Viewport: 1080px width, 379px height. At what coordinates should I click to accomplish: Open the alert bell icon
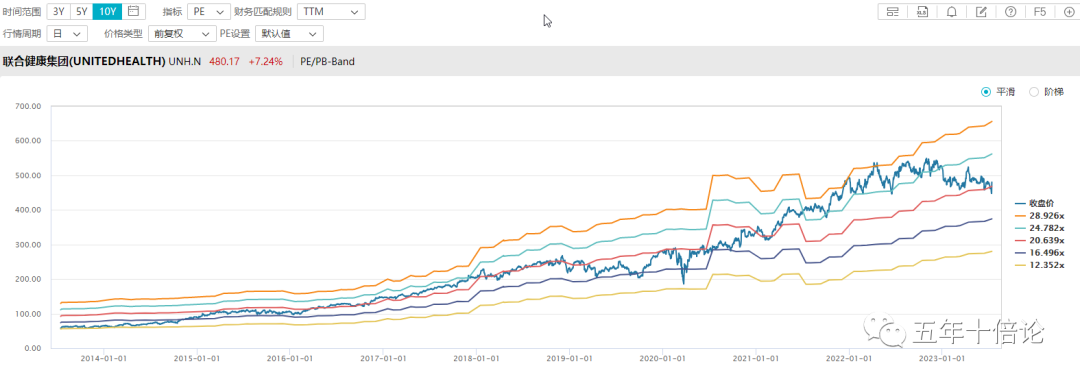click(x=951, y=12)
